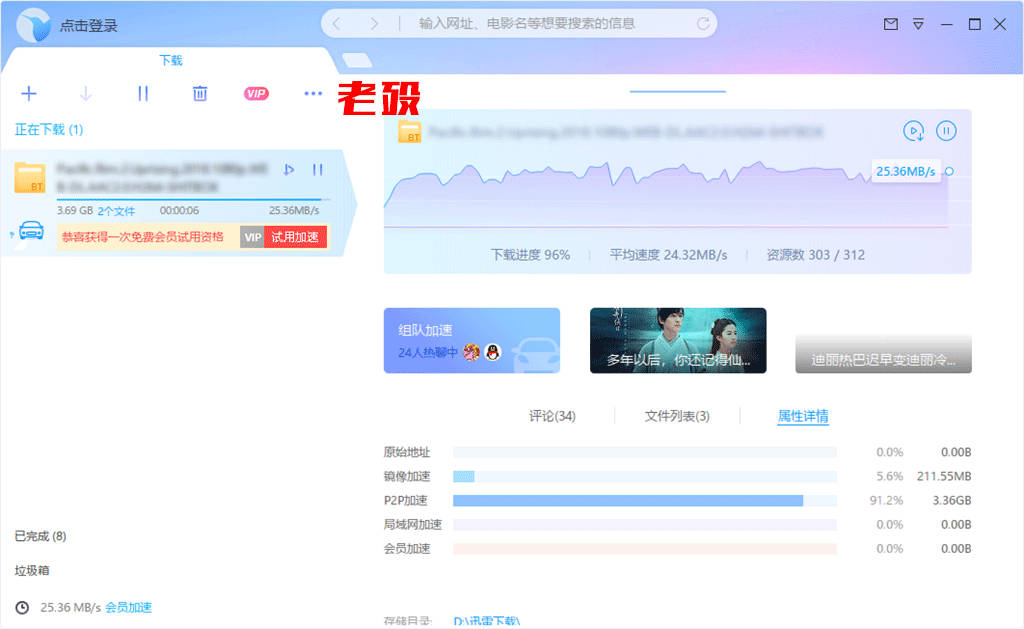Click the speed graph end marker circle
Image resolution: width=1024 pixels, height=629 pixels.
[950, 171]
